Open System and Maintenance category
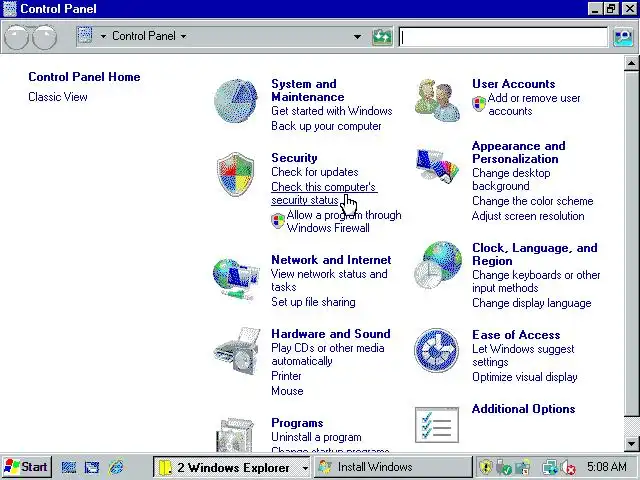640x480 pixels. (308, 90)
